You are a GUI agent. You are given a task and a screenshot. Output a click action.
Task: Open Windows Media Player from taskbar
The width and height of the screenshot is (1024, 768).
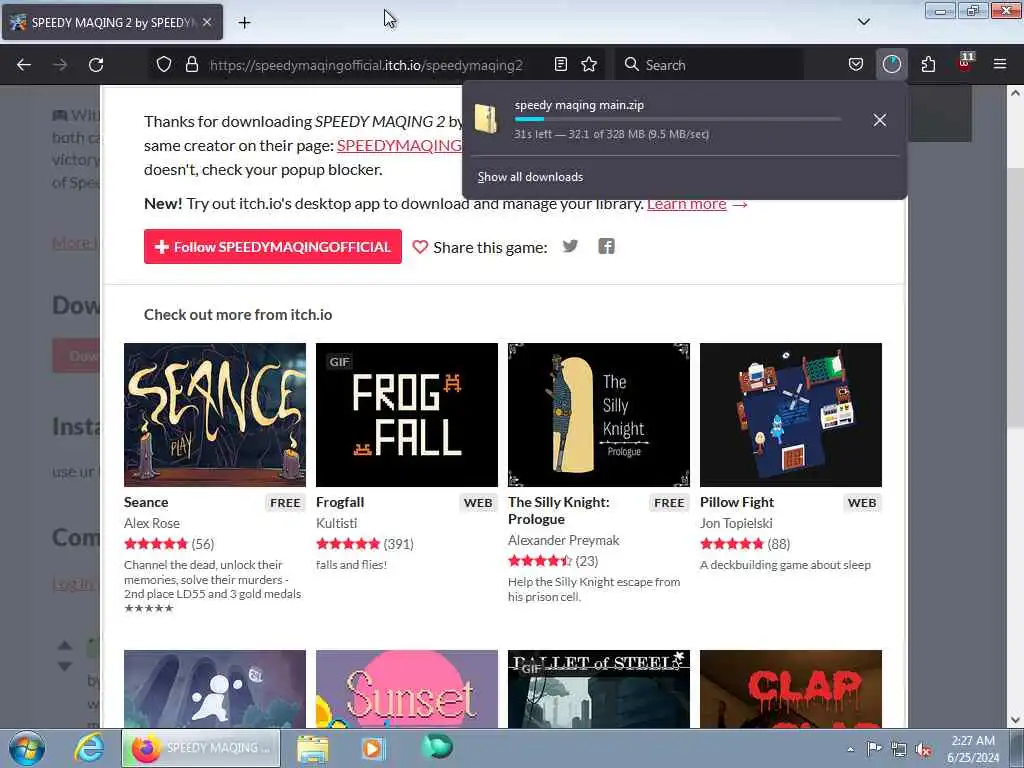373,748
